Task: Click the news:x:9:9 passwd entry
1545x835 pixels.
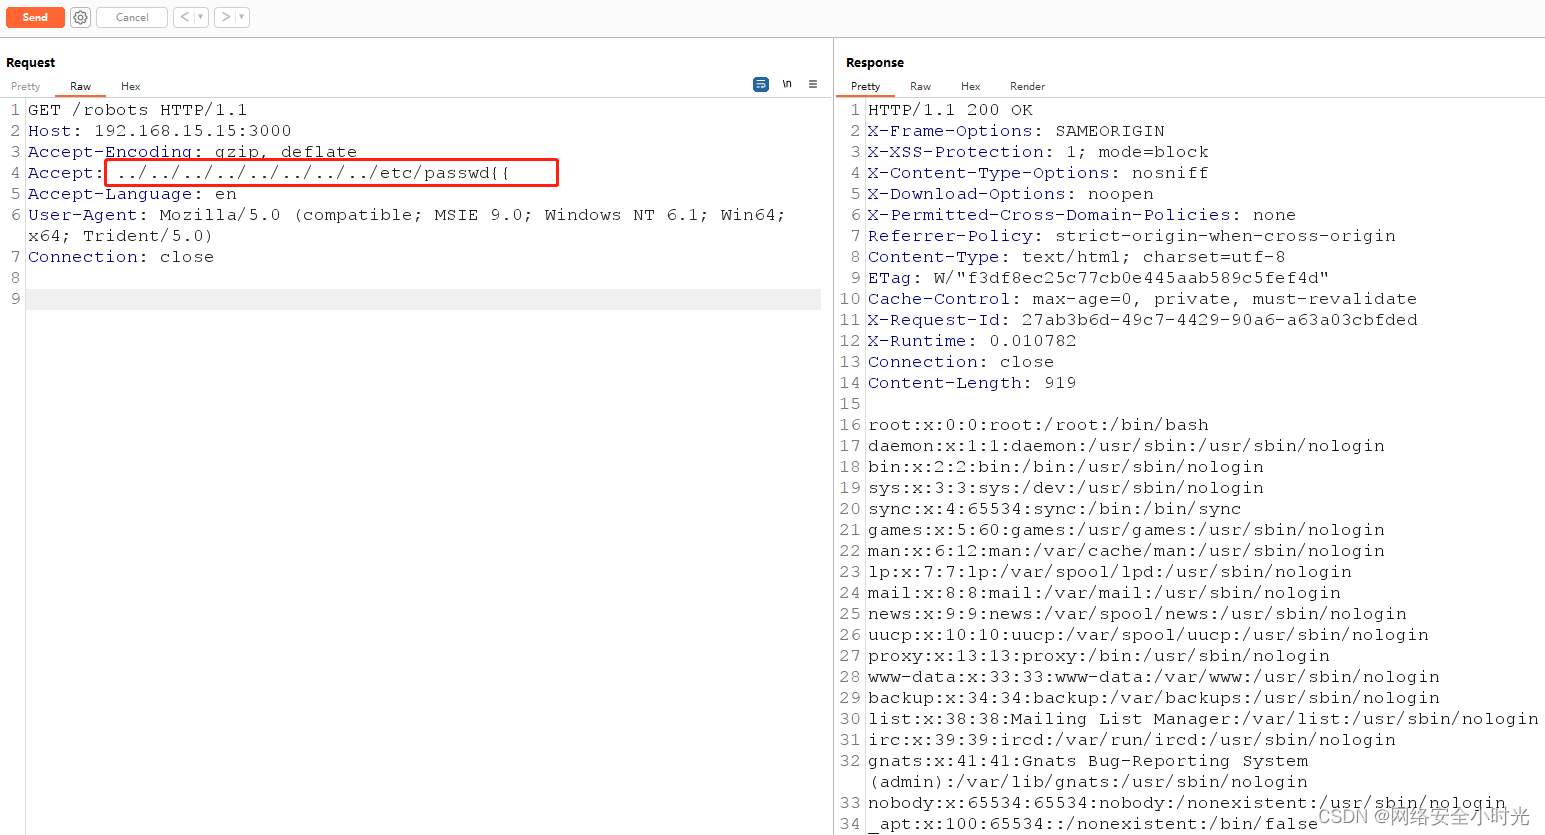Action: tap(1138, 614)
